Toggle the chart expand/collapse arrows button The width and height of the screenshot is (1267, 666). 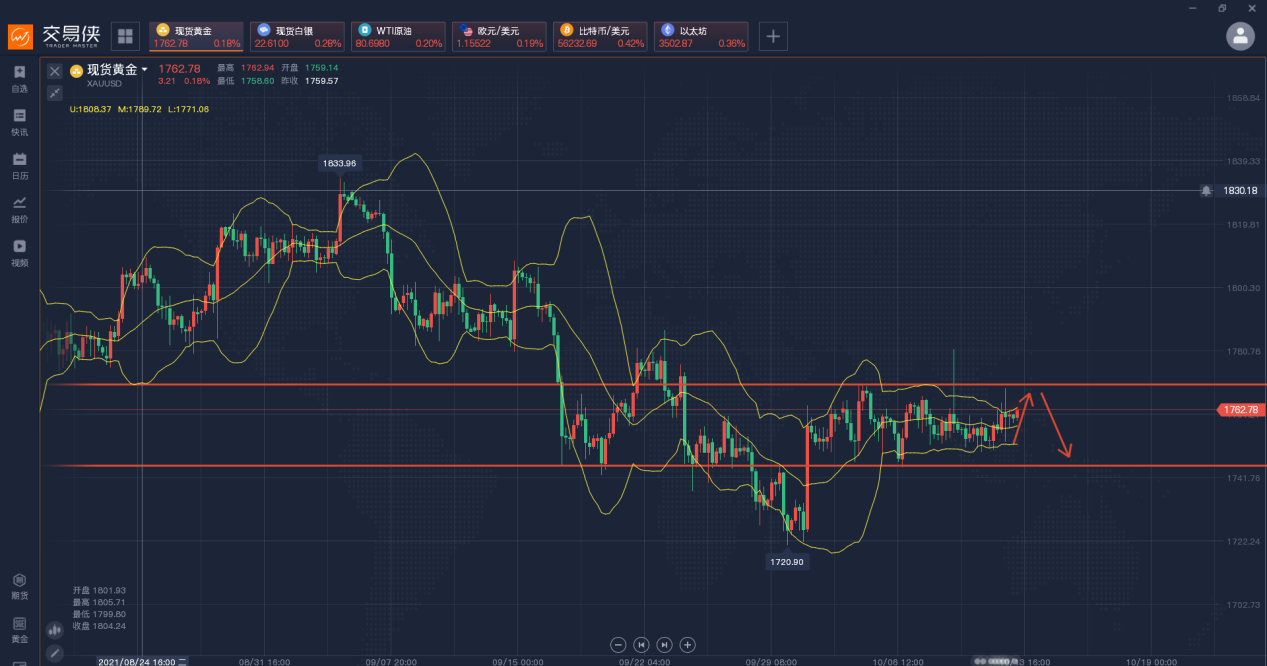coord(55,93)
